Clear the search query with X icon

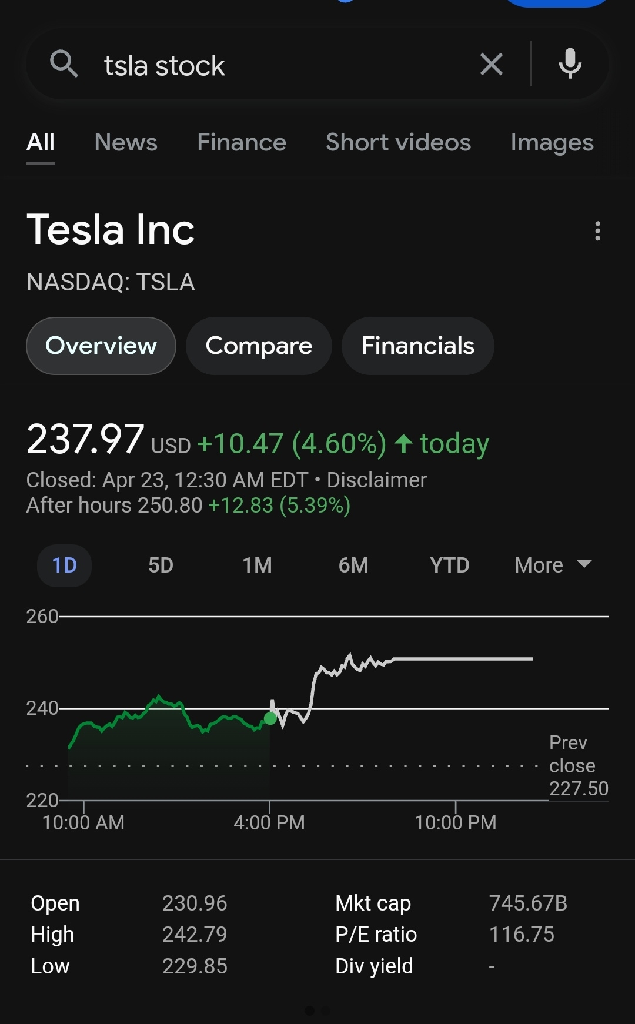(x=491, y=65)
